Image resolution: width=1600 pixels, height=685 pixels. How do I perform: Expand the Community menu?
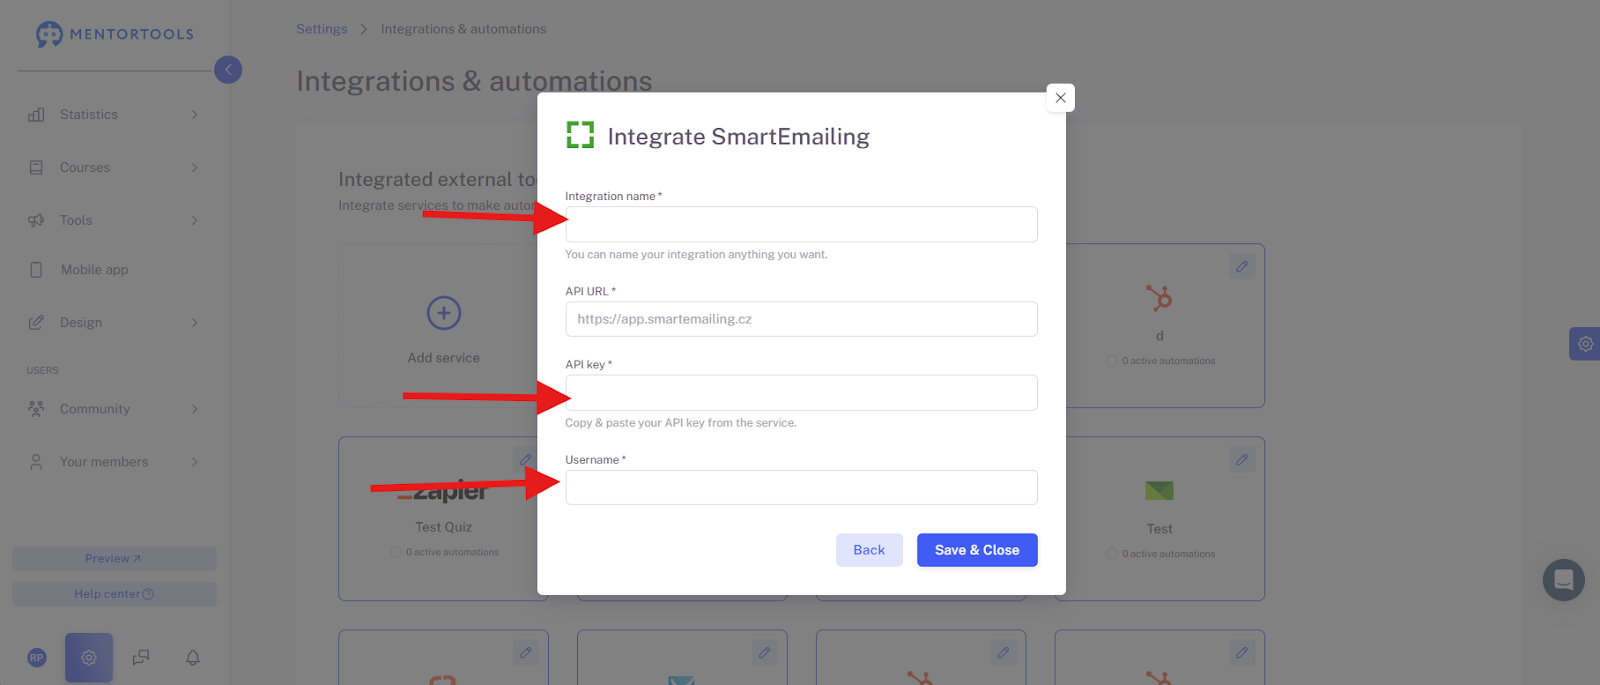tap(113, 409)
